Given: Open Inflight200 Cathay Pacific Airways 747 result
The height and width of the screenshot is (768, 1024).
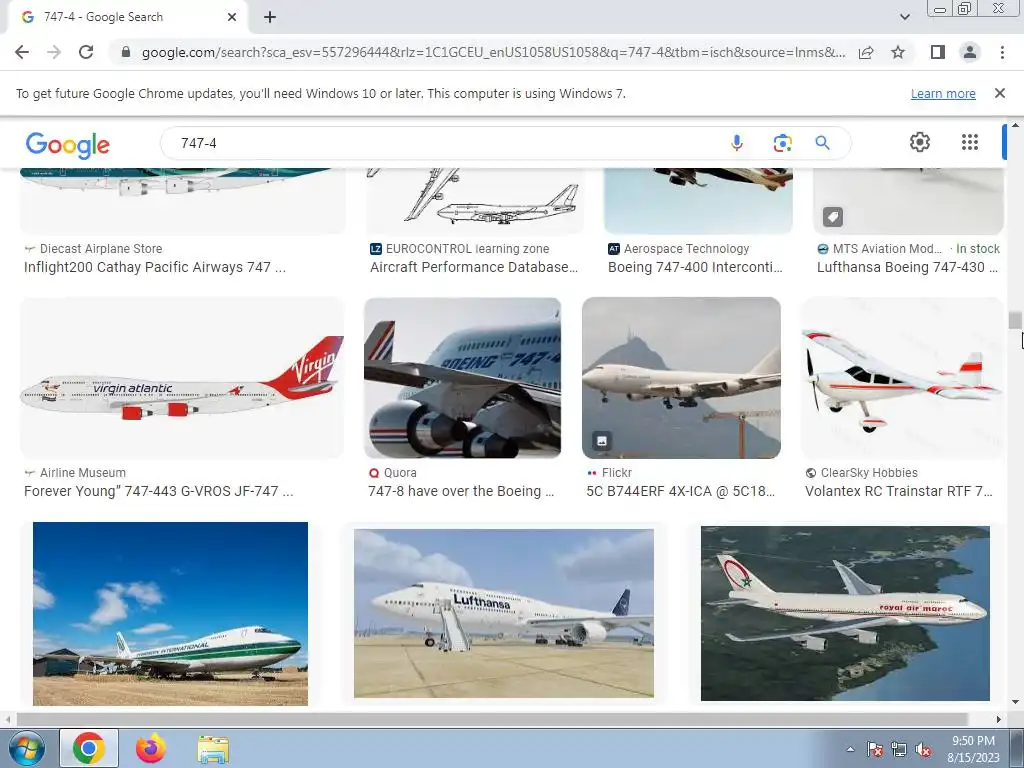Looking at the screenshot, I should tap(155, 267).
